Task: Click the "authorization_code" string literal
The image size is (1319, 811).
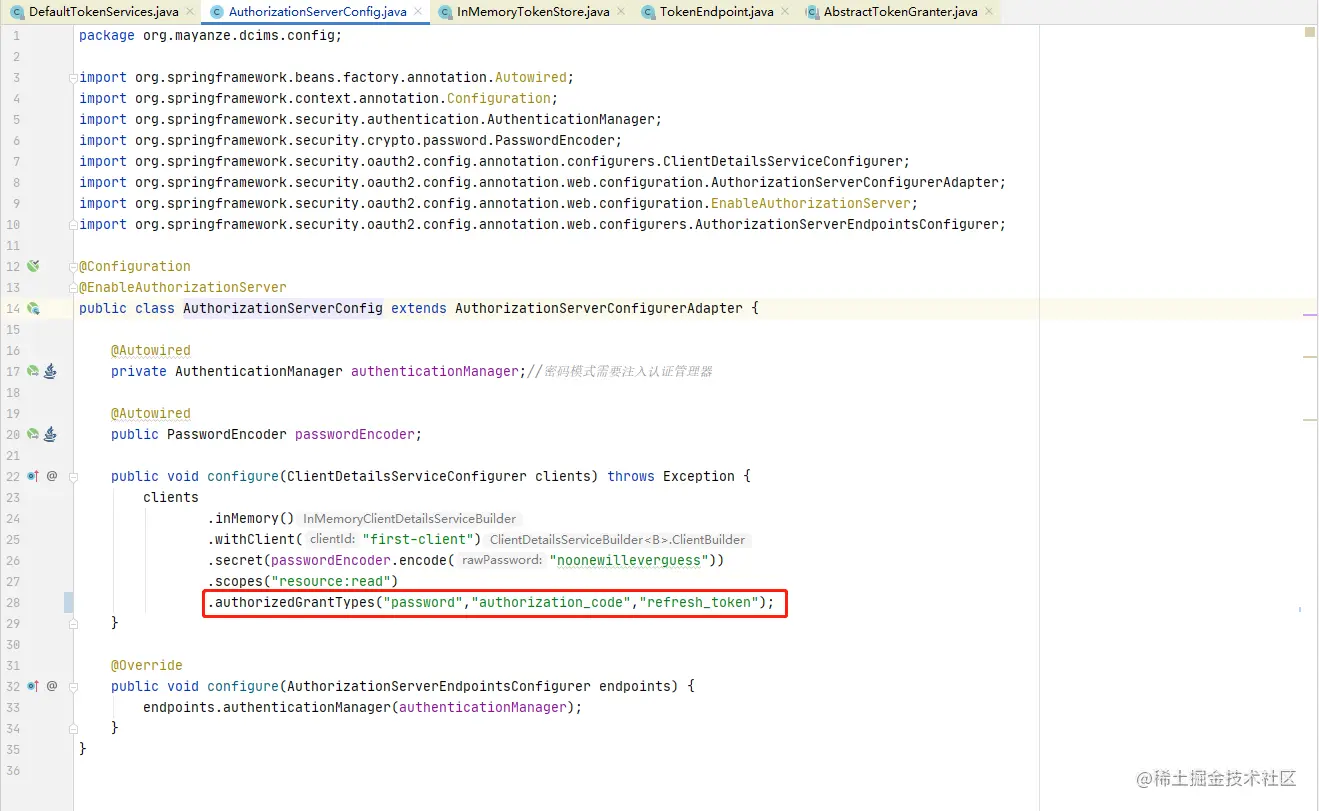Action: pos(551,602)
